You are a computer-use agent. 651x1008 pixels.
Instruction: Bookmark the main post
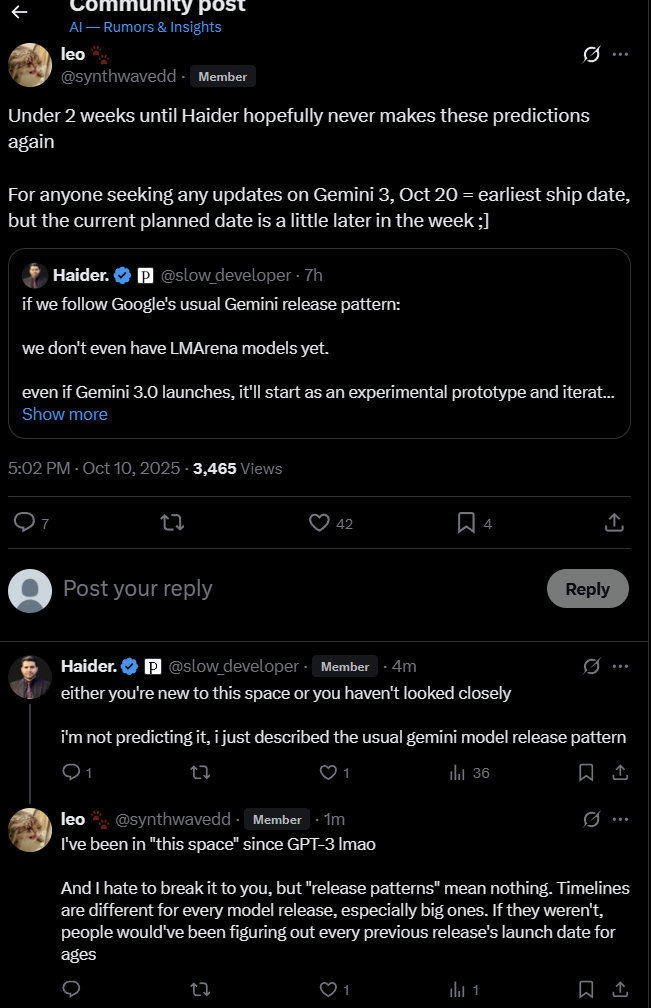[466, 522]
